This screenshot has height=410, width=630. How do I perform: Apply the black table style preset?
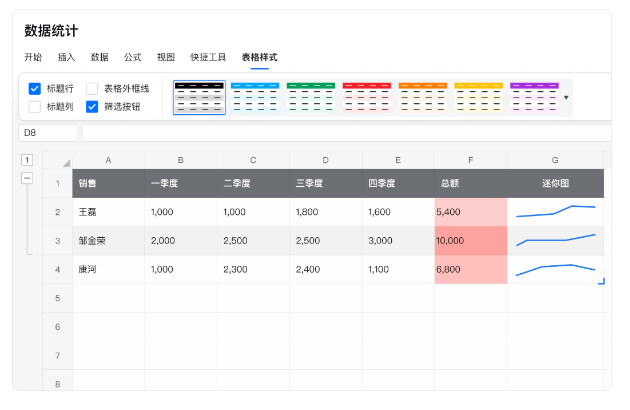[x=199, y=98]
